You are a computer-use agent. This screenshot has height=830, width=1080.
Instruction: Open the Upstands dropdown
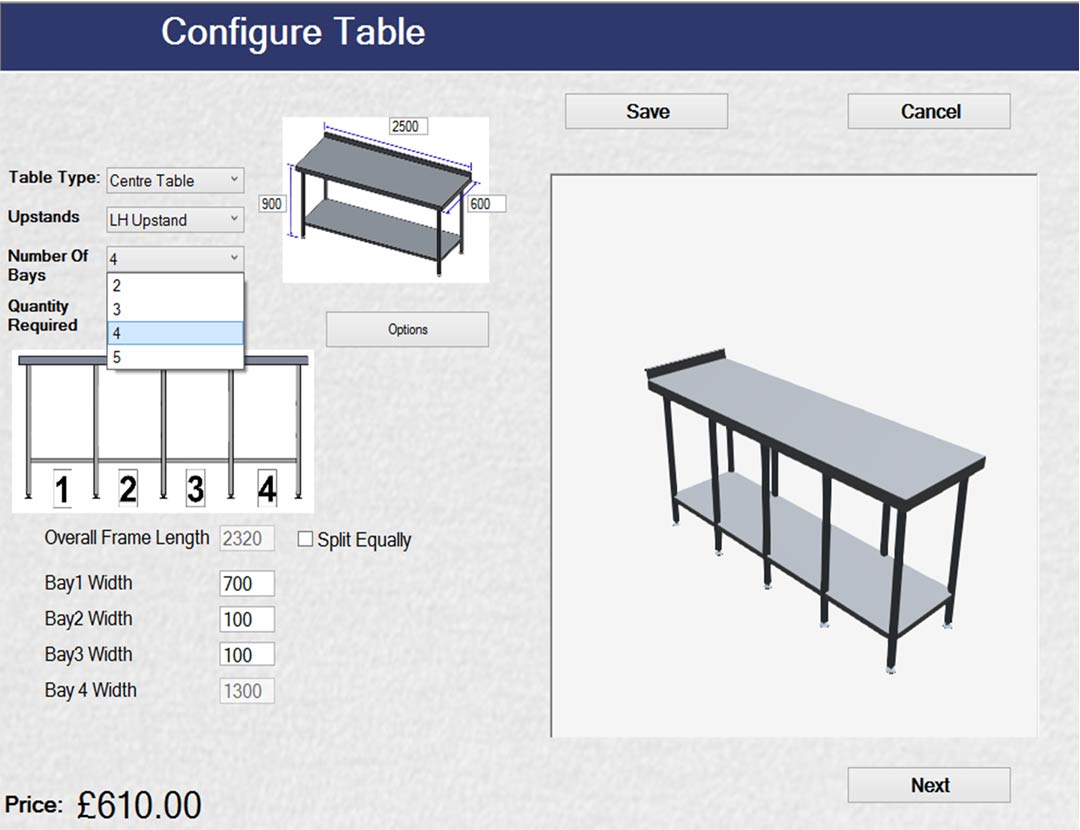175,219
